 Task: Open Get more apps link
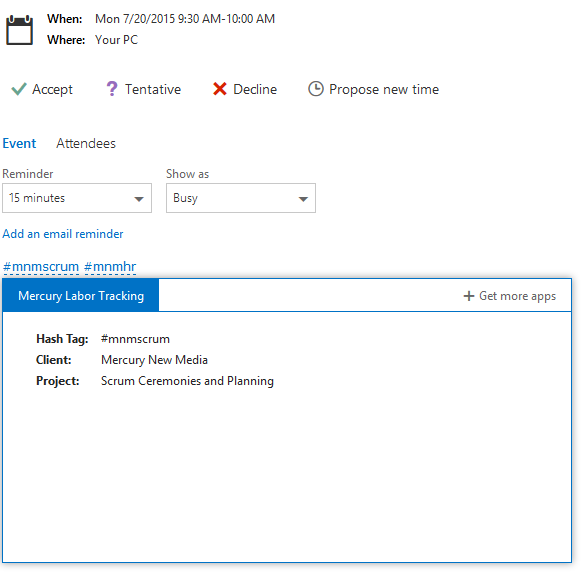[510, 296]
